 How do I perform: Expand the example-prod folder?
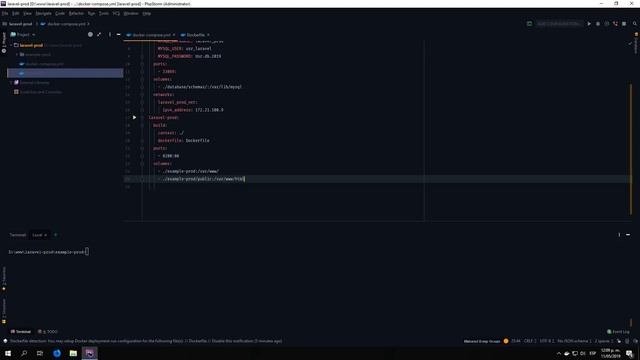pos(17,54)
